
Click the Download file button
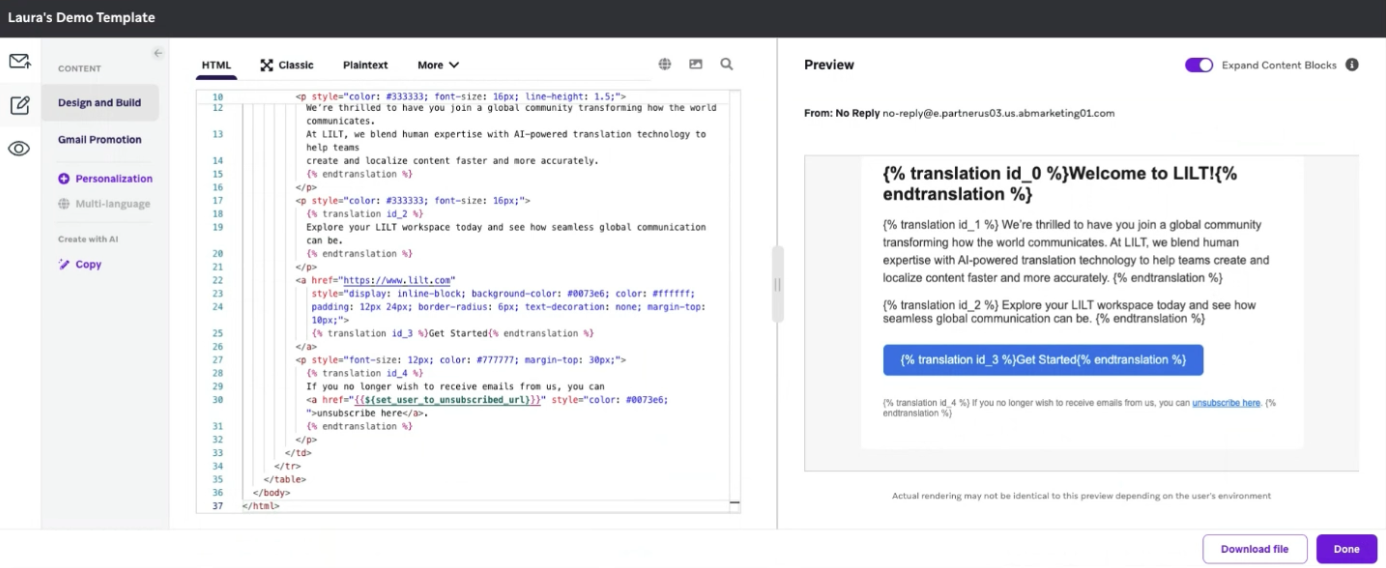click(x=1254, y=549)
